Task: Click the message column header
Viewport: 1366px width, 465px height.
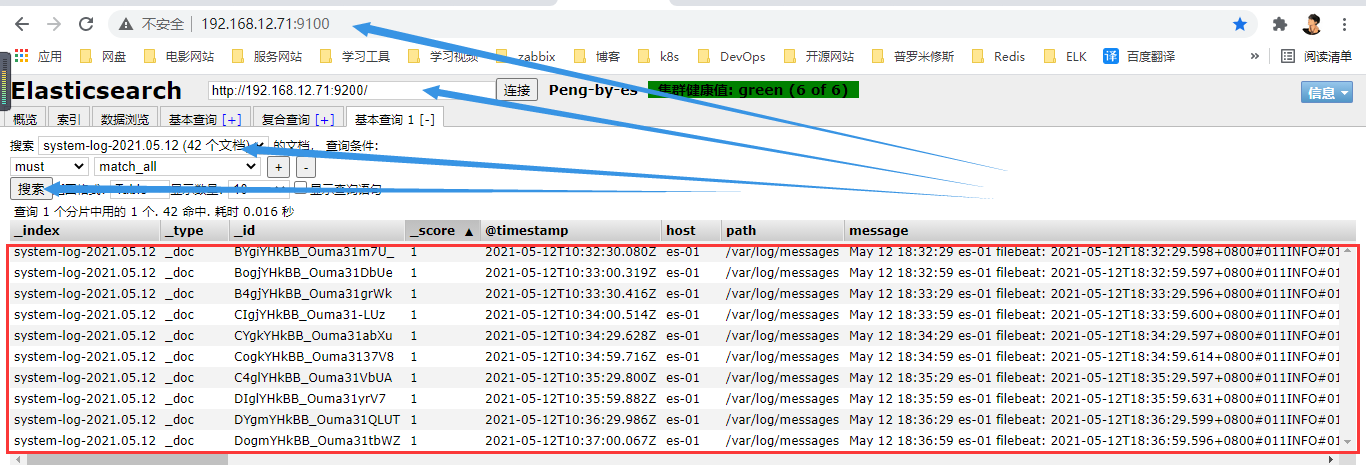Action: tap(1099, 231)
